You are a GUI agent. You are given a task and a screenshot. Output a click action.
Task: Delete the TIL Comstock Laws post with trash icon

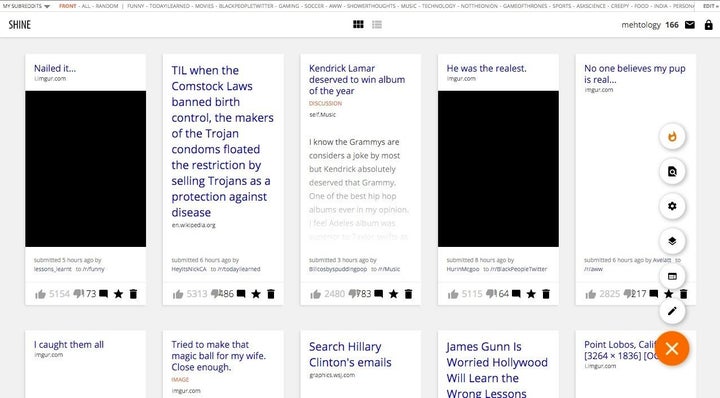(x=271, y=294)
